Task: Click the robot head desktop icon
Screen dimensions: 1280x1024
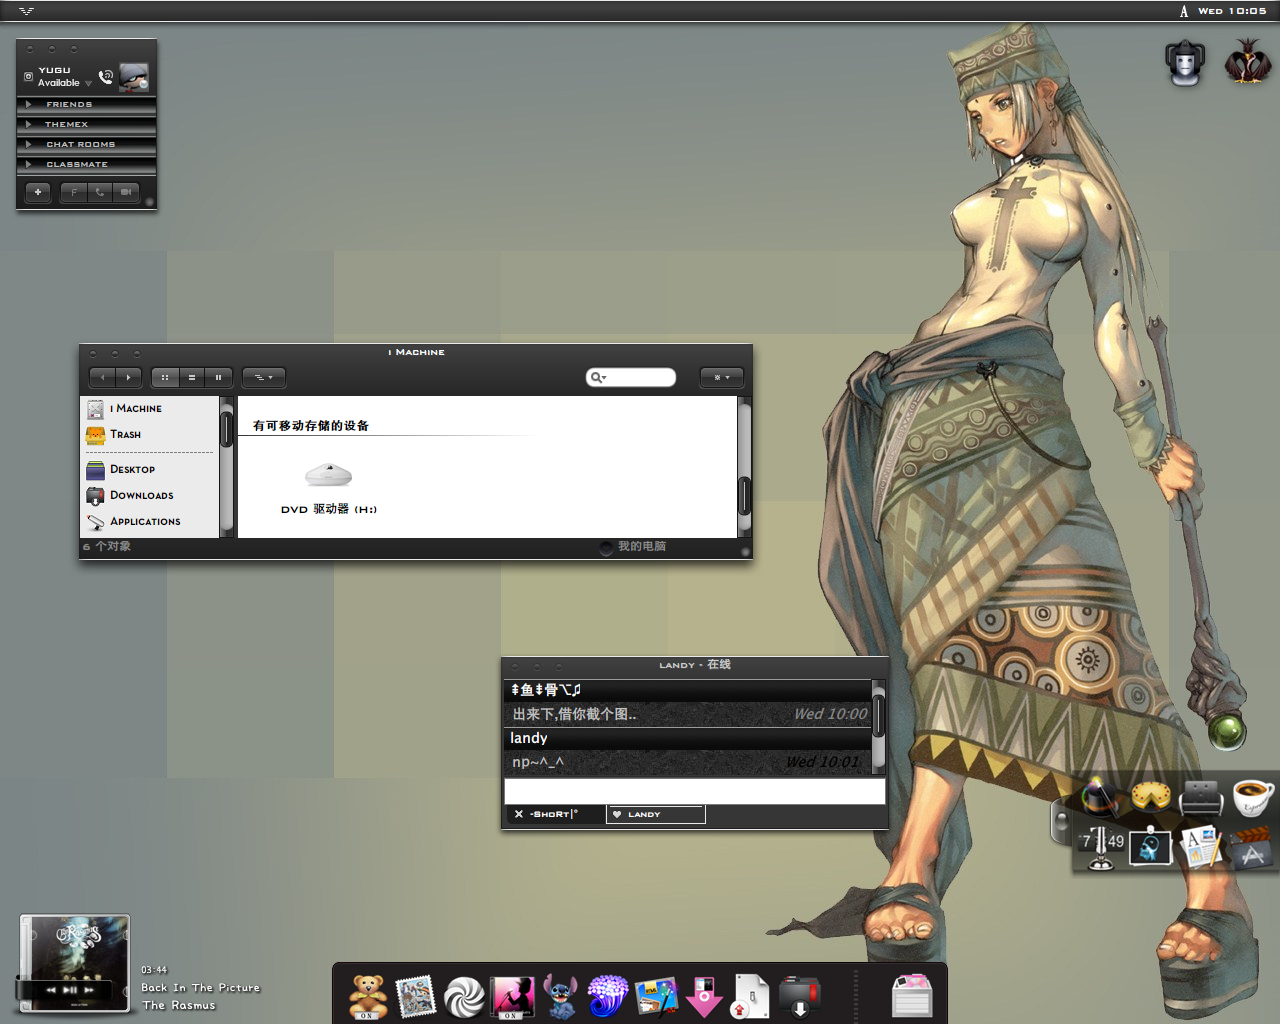Action: pos(1185,63)
